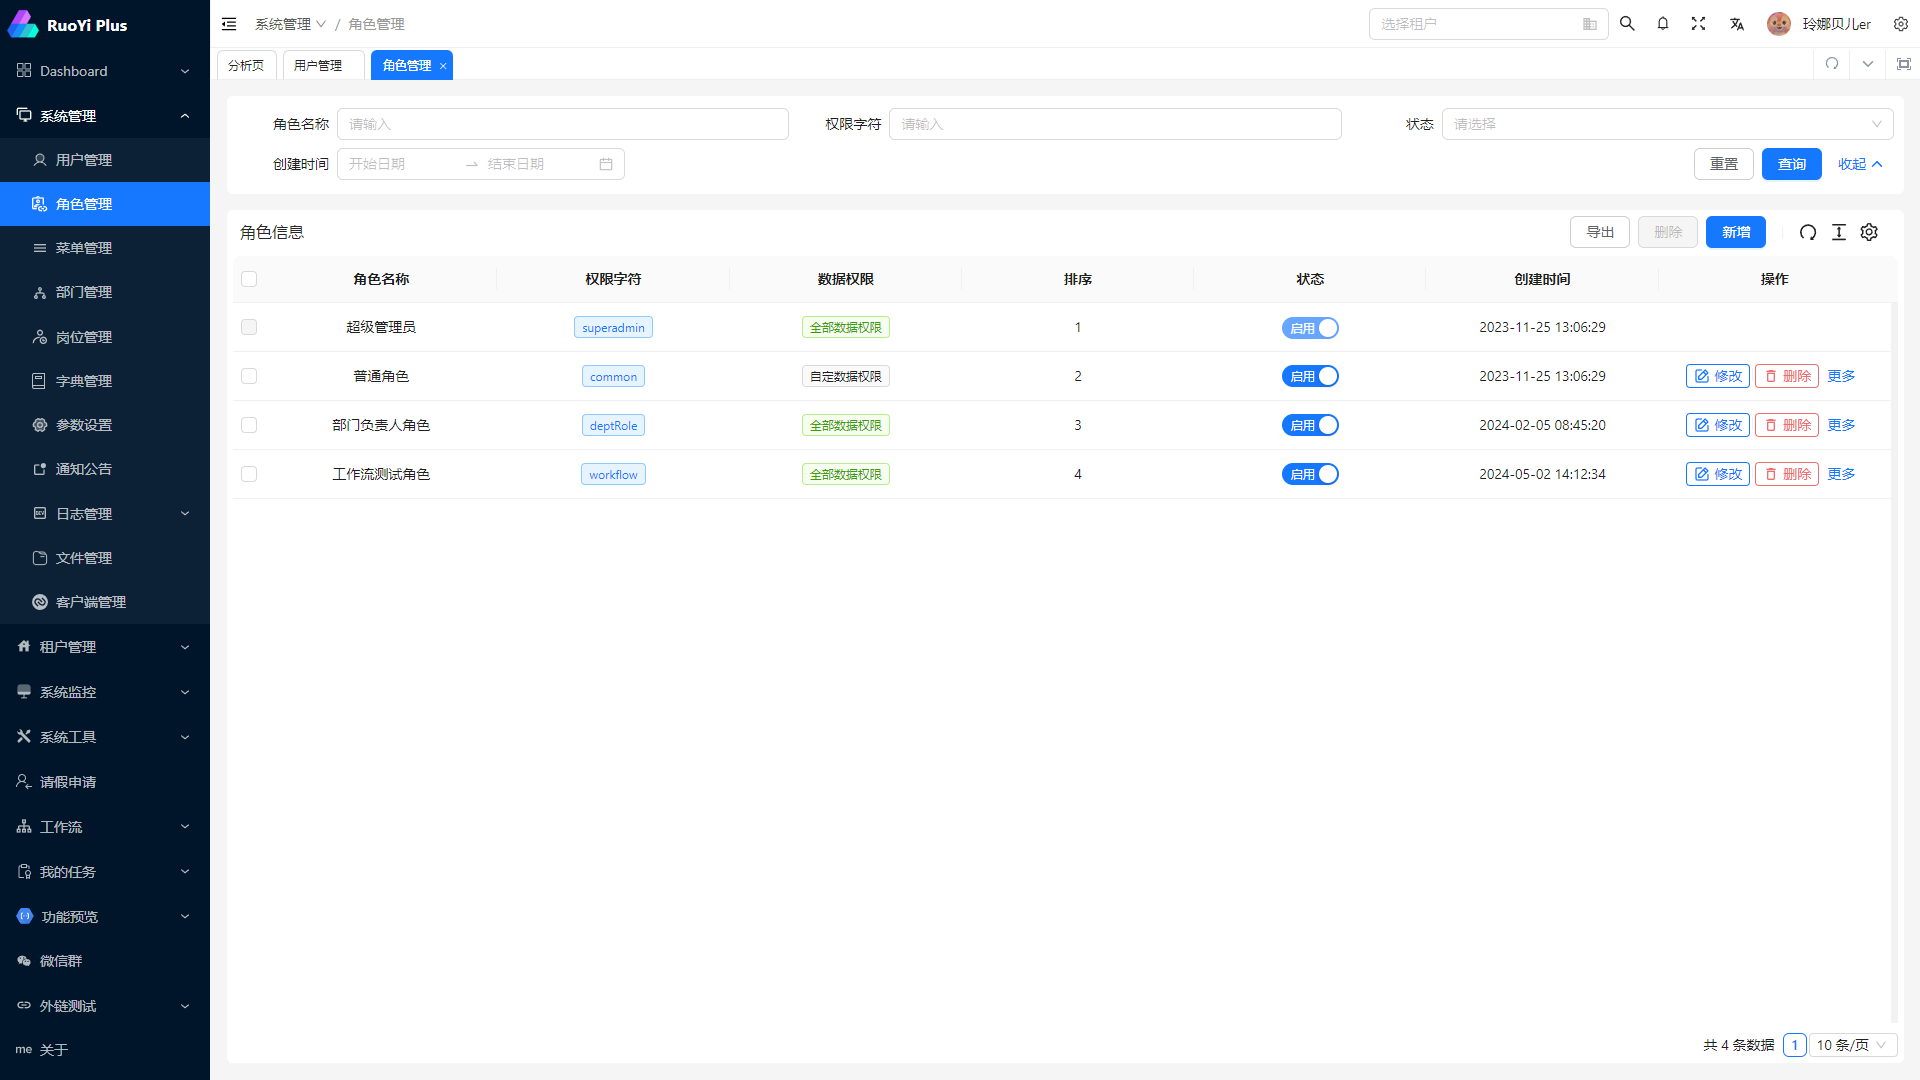Toggle the 启用 switch for 超级管理员
The image size is (1920, 1080).
[x=1310, y=328]
